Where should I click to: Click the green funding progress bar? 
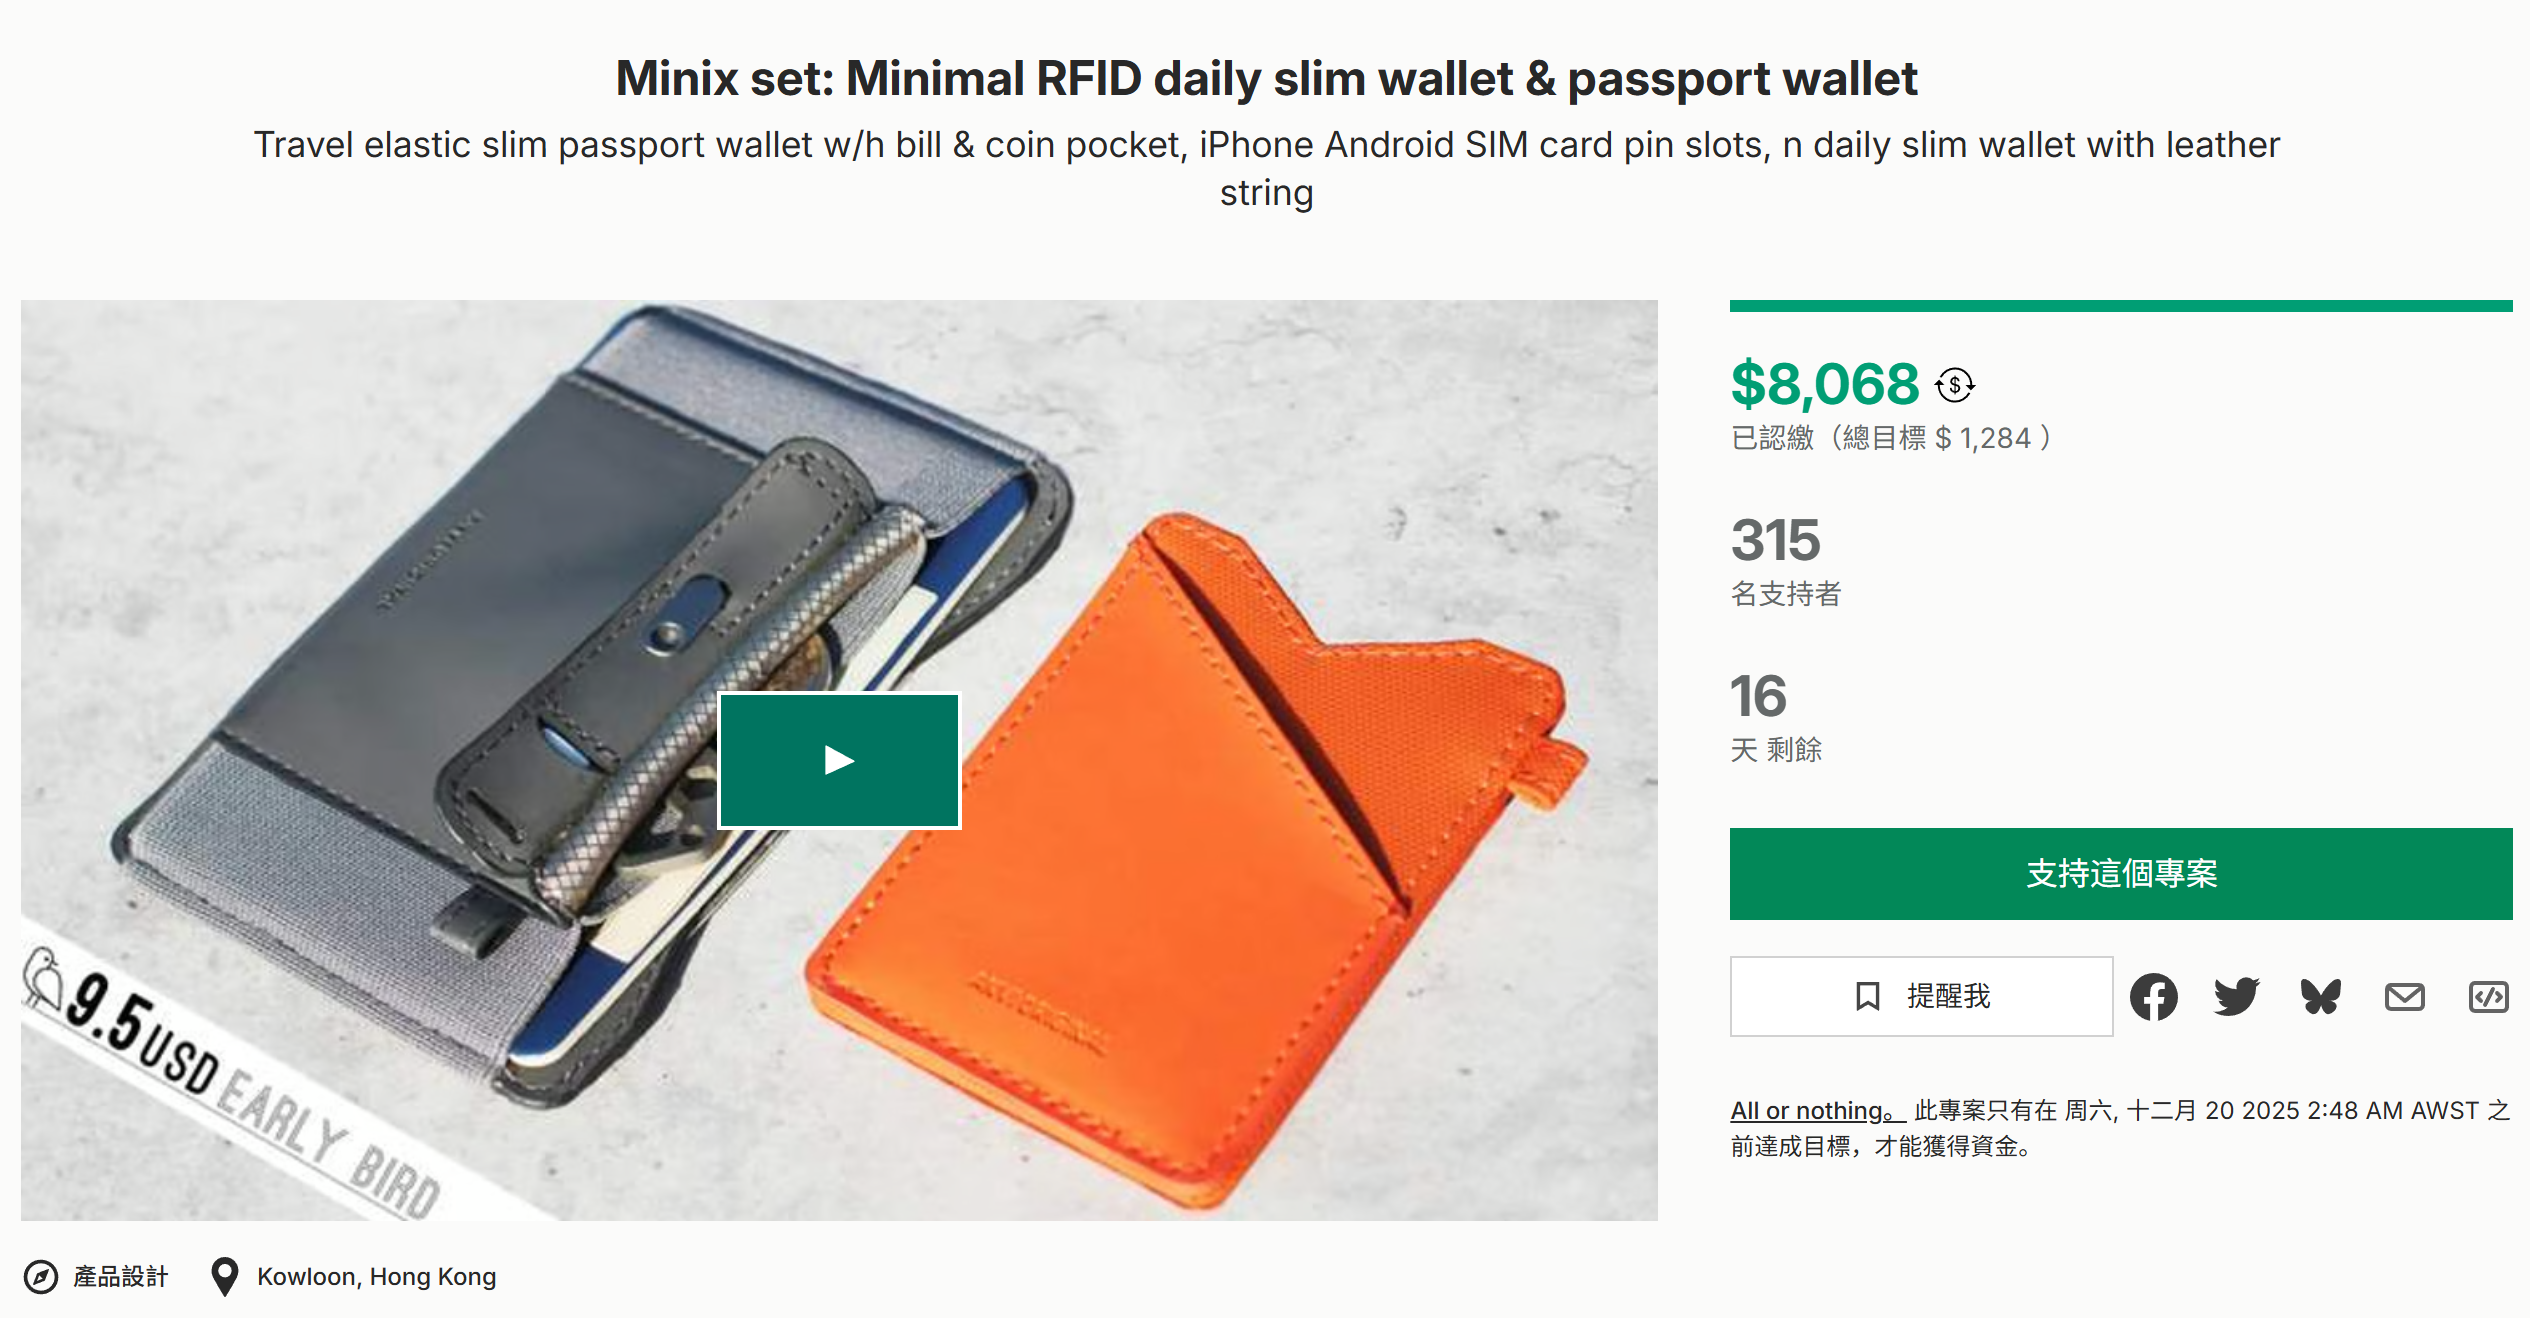pyautogui.click(x=2120, y=306)
